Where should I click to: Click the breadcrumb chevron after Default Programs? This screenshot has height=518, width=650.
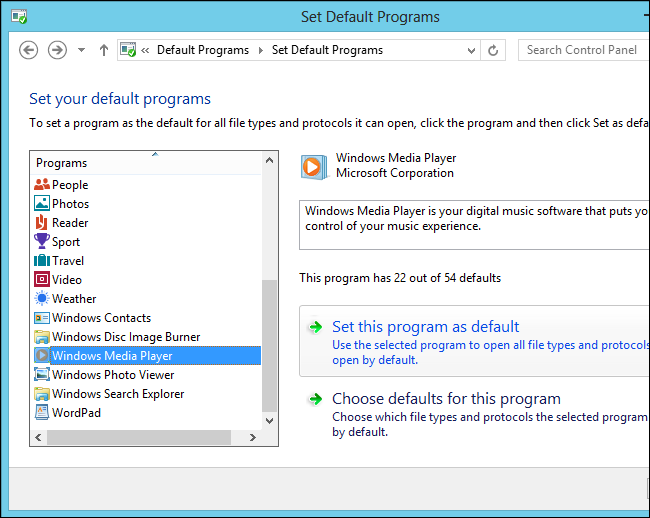coord(260,50)
